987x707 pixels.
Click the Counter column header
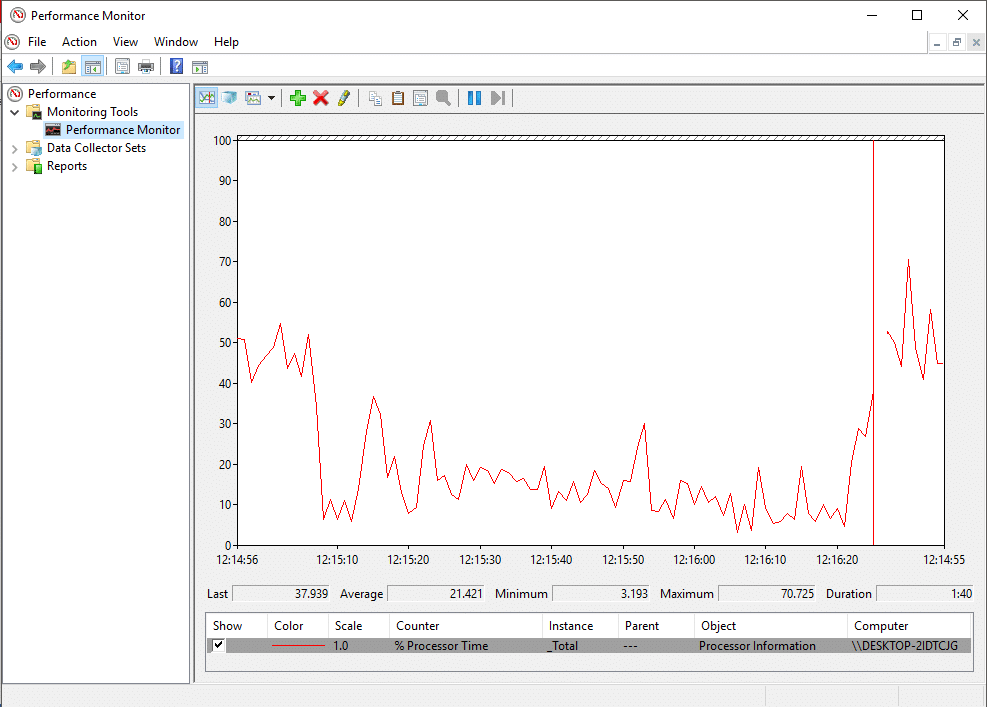pos(417,626)
